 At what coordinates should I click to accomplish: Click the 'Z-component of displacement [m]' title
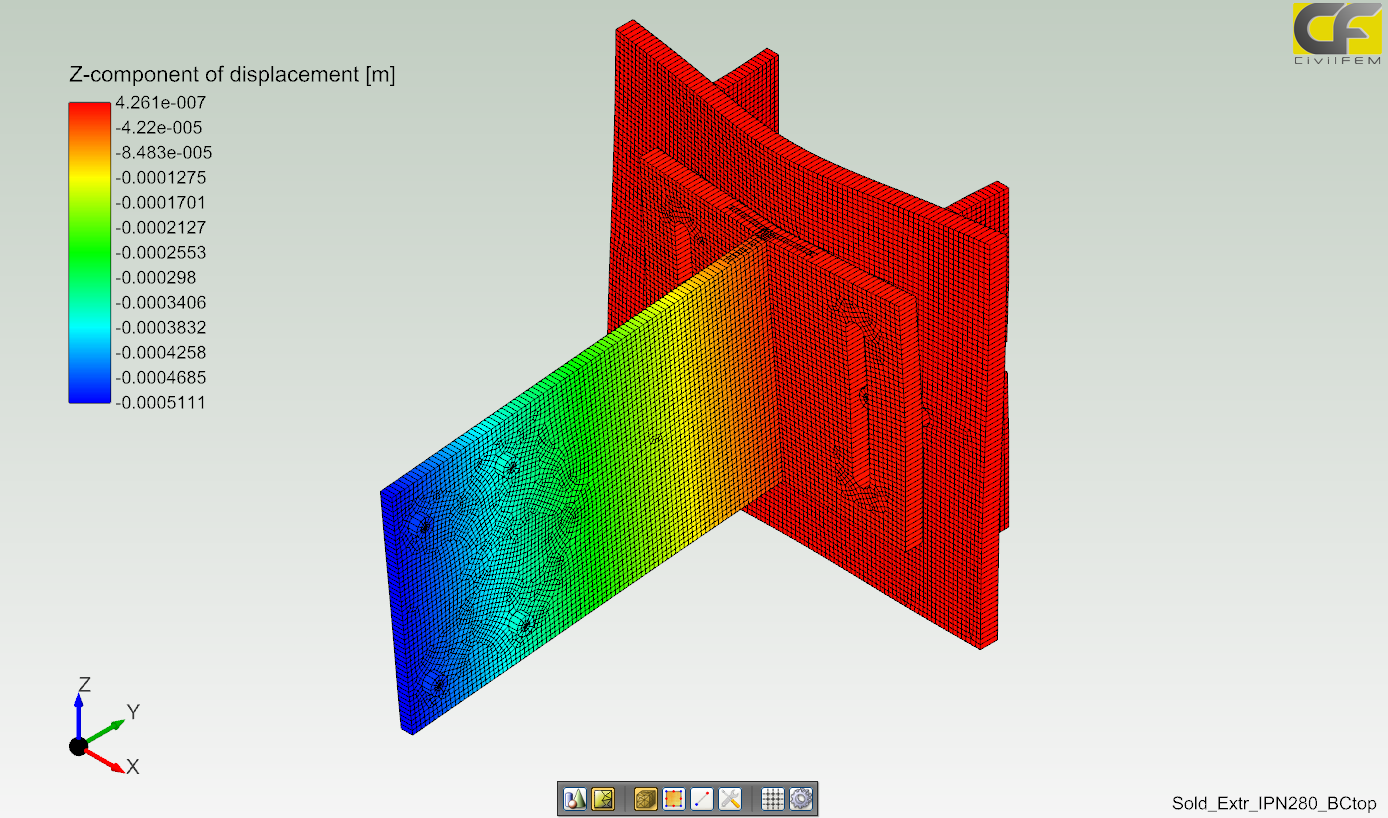(231, 75)
